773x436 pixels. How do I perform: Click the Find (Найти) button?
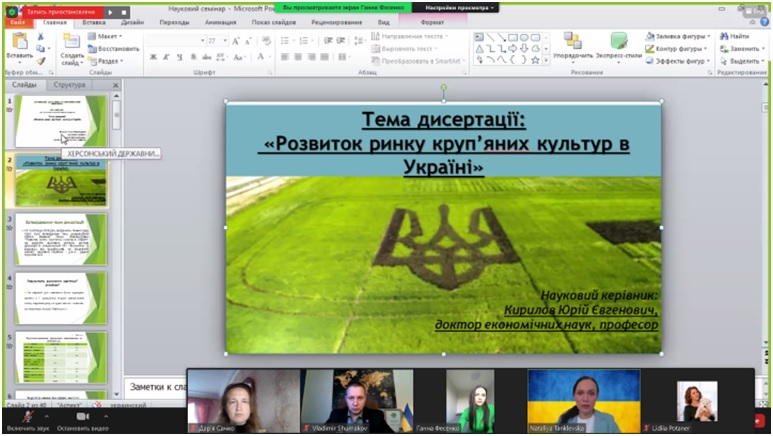[x=735, y=36]
